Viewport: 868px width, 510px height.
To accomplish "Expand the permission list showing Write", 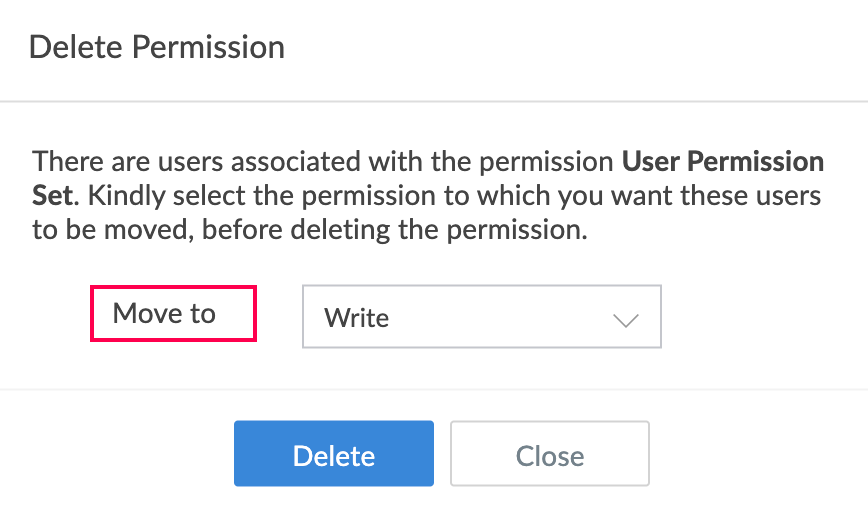I will tap(481, 318).
